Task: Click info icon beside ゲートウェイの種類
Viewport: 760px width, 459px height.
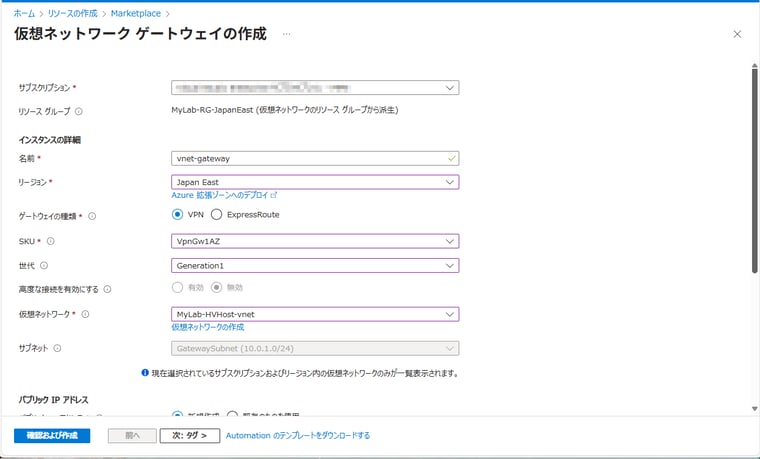Action: [x=92, y=216]
